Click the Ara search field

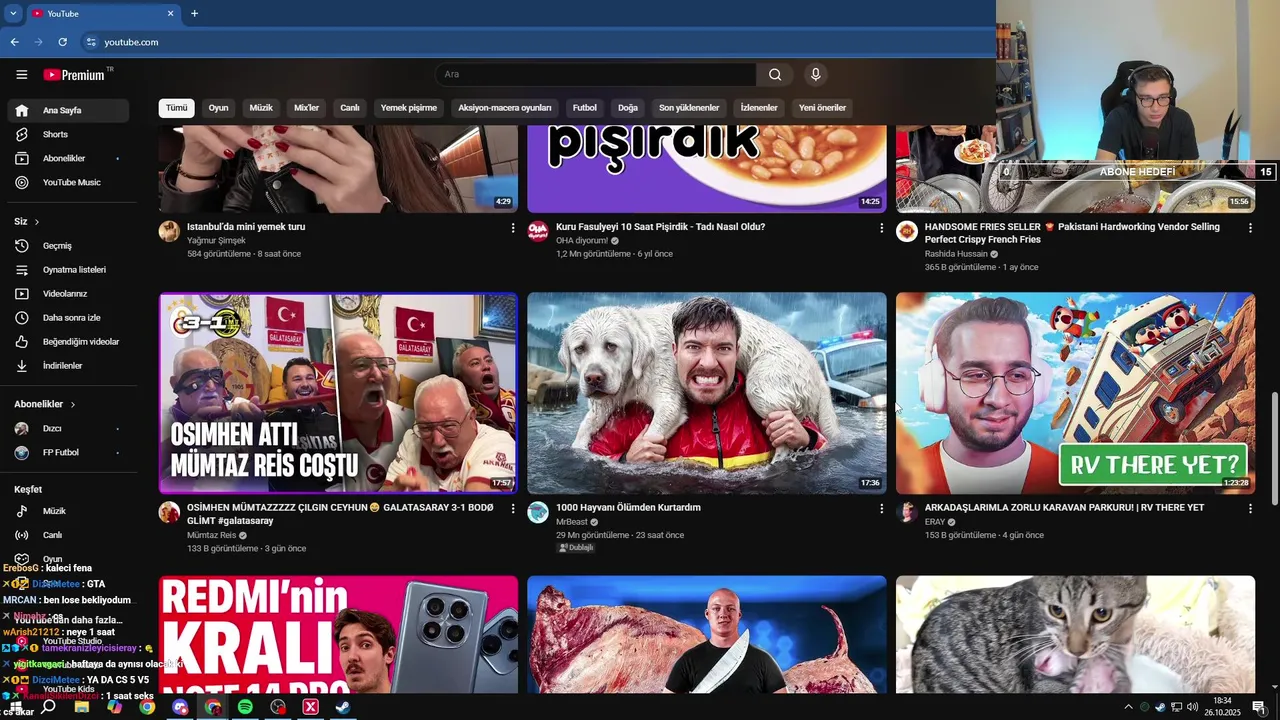tap(596, 74)
